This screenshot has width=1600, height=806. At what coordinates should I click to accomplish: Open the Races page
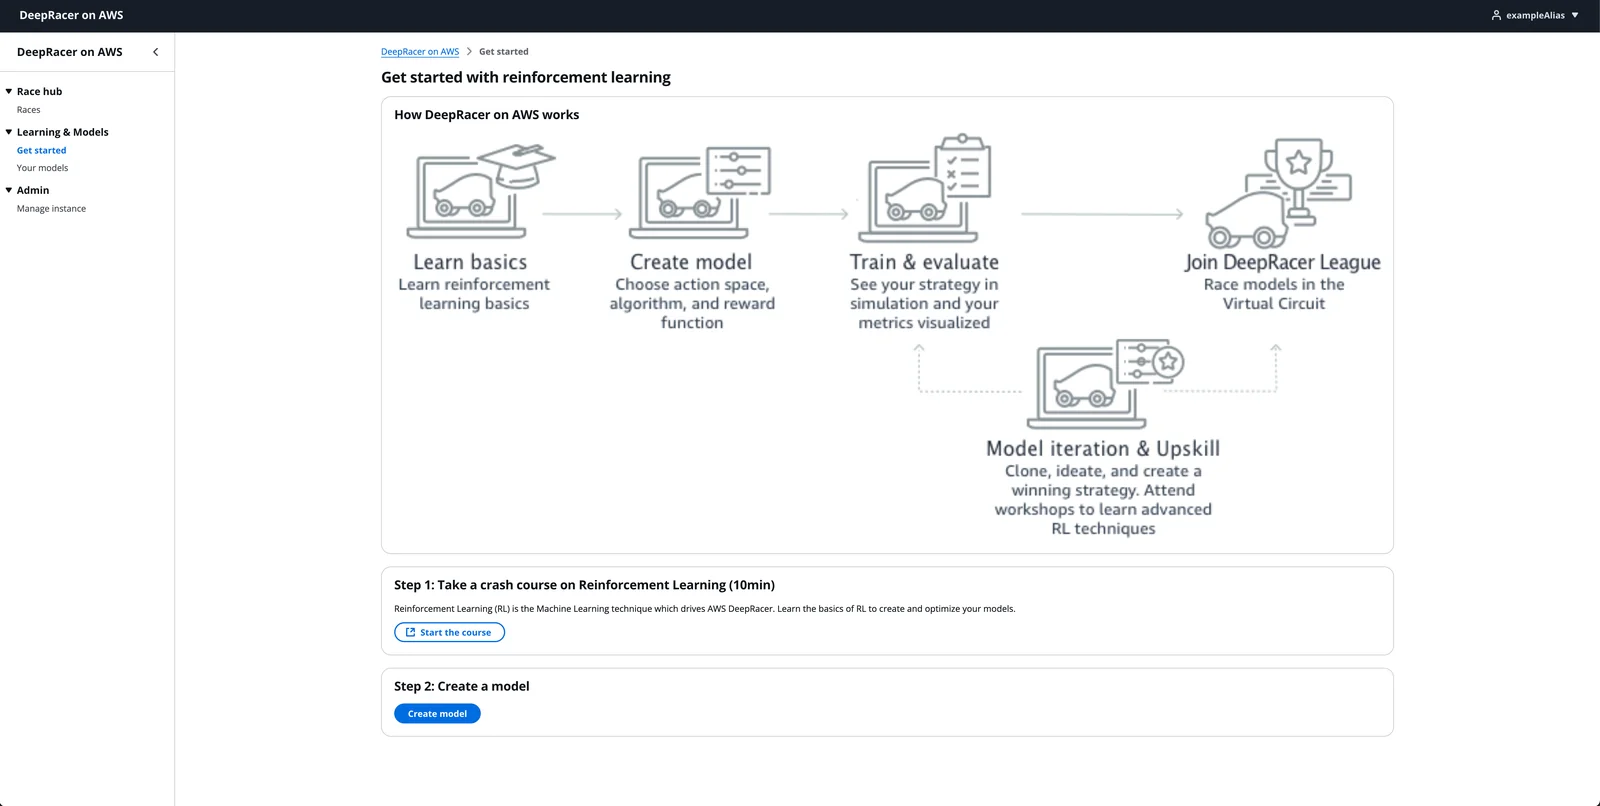pyautogui.click(x=29, y=110)
